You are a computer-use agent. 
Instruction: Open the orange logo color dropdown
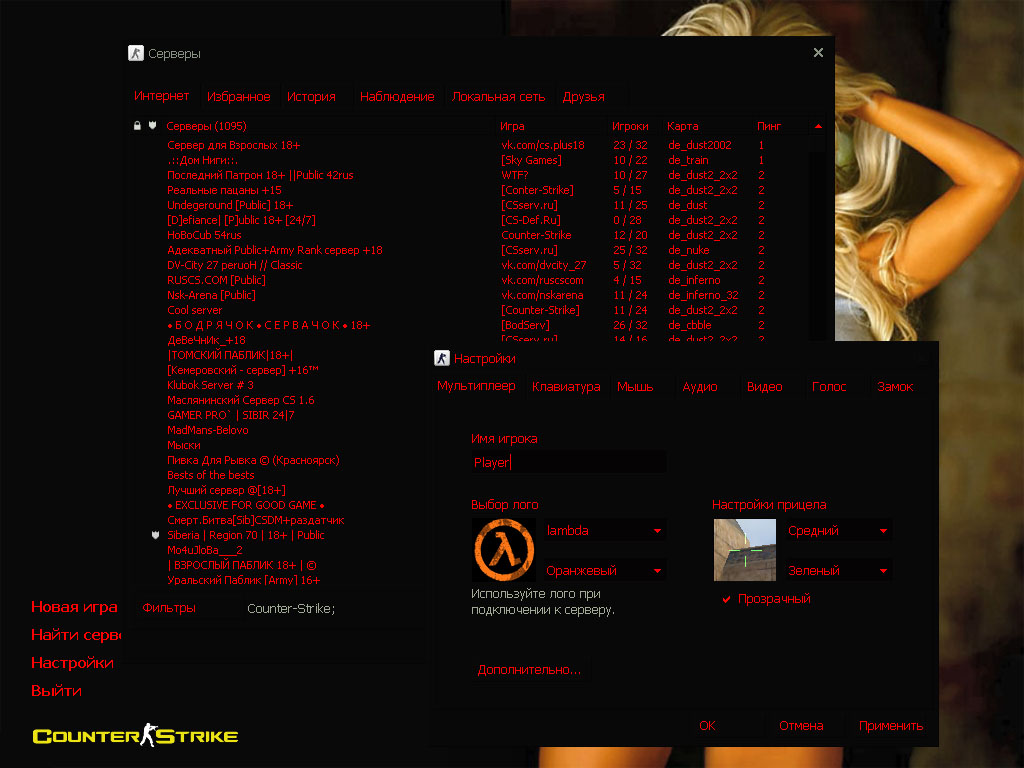604,571
